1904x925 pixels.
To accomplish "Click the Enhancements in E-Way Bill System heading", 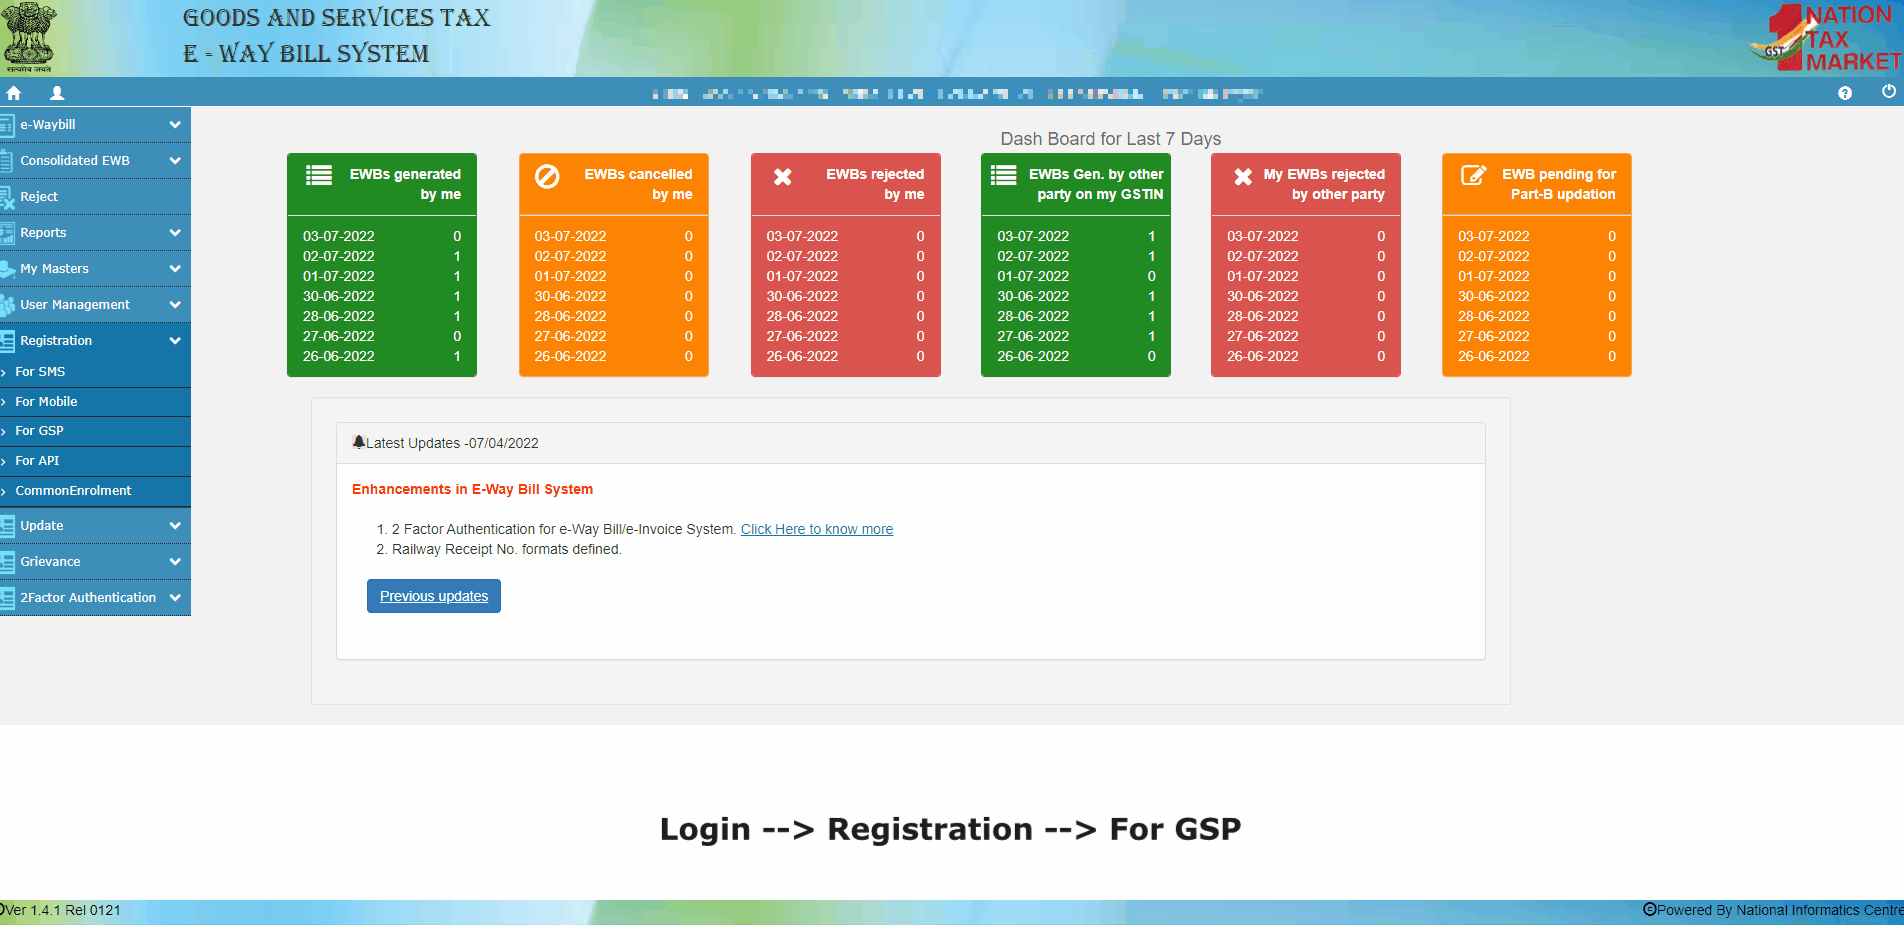I will (x=472, y=489).
